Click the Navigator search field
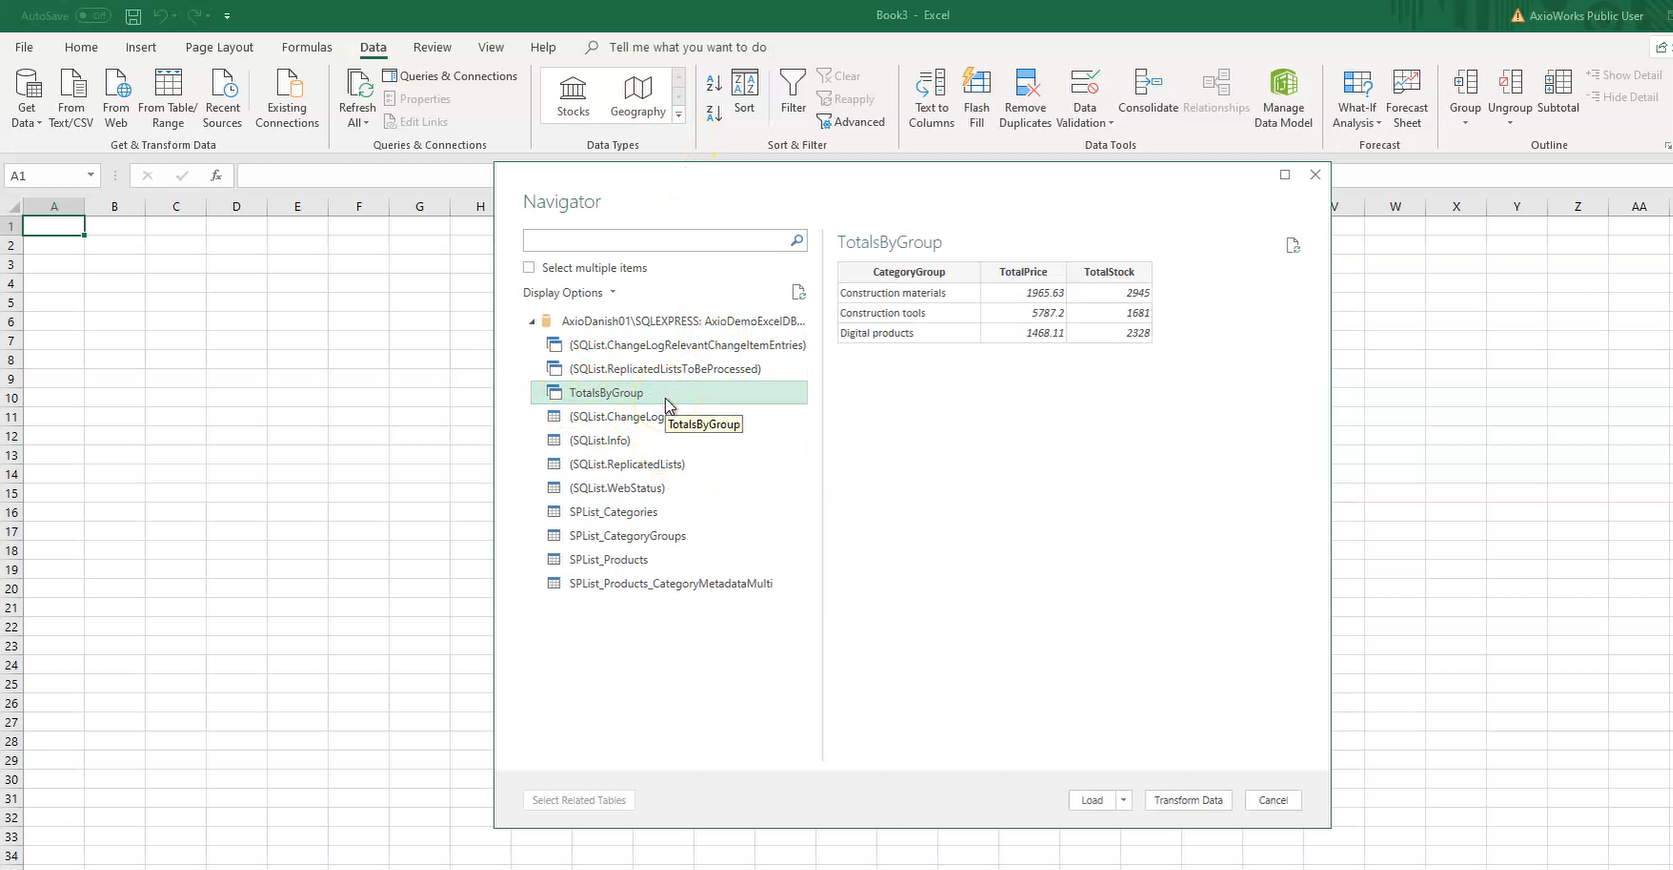1673x870 pixels. (656, 241)
